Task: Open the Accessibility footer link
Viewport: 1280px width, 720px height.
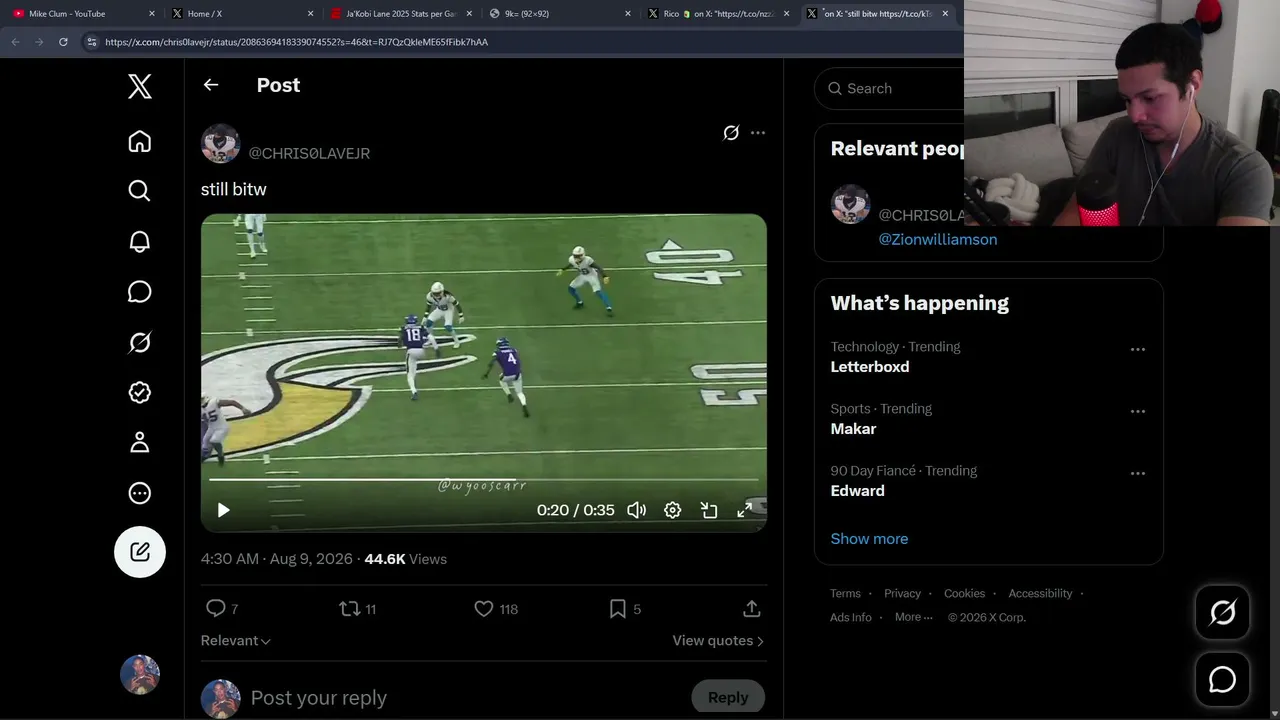Action: (x=1040, y=593)
